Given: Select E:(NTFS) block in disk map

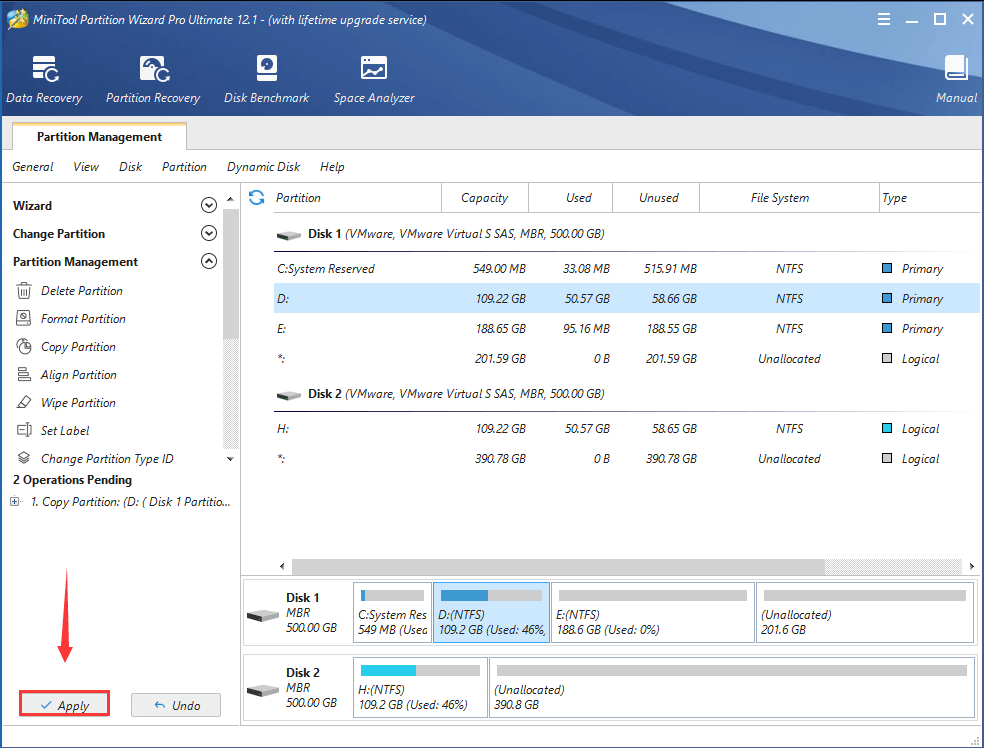Looking at the screenshot, I should pos(653,612).
